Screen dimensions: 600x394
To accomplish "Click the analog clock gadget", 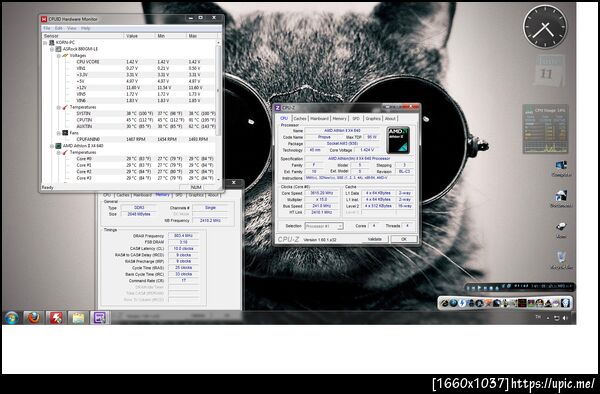I will click(545, 27).
